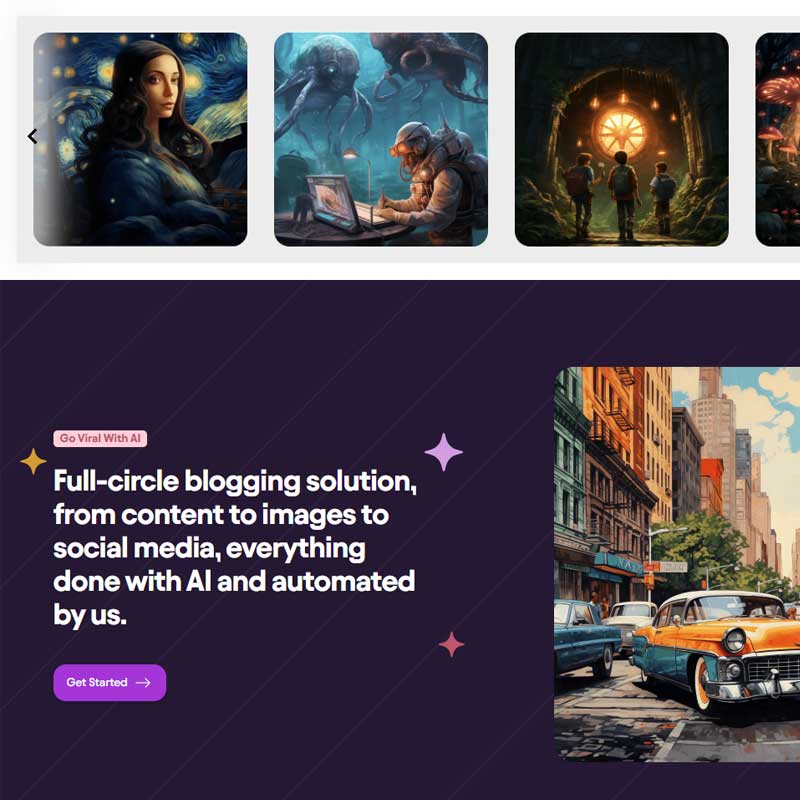Click the woman's face in Starry Night image
Screen dimensions: 800x800
(159, 86)
